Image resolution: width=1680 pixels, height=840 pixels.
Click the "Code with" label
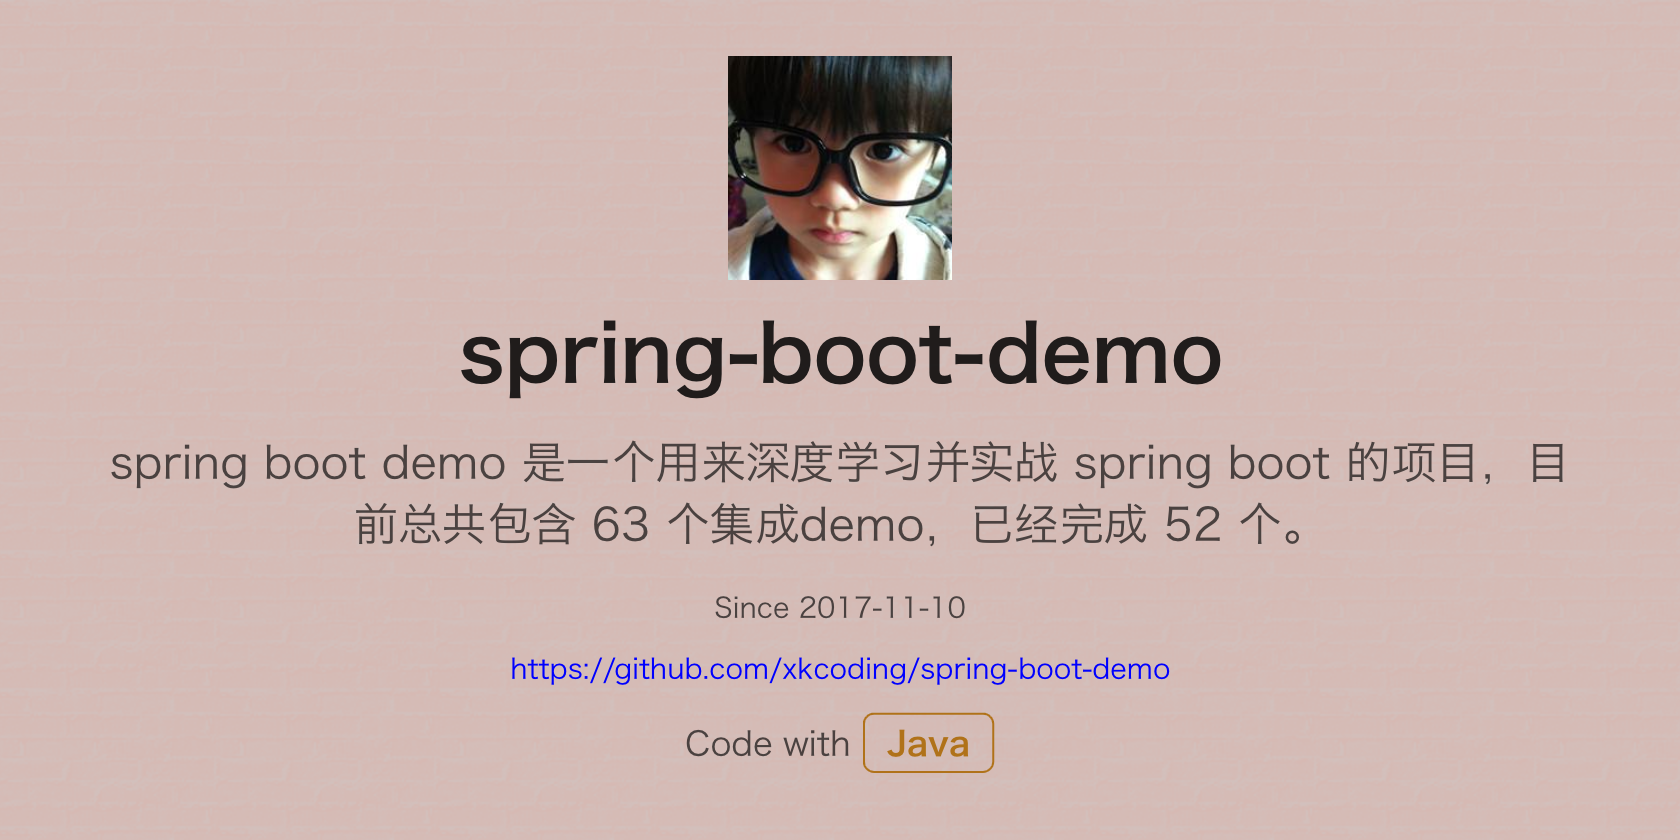(x=767, y=744)
